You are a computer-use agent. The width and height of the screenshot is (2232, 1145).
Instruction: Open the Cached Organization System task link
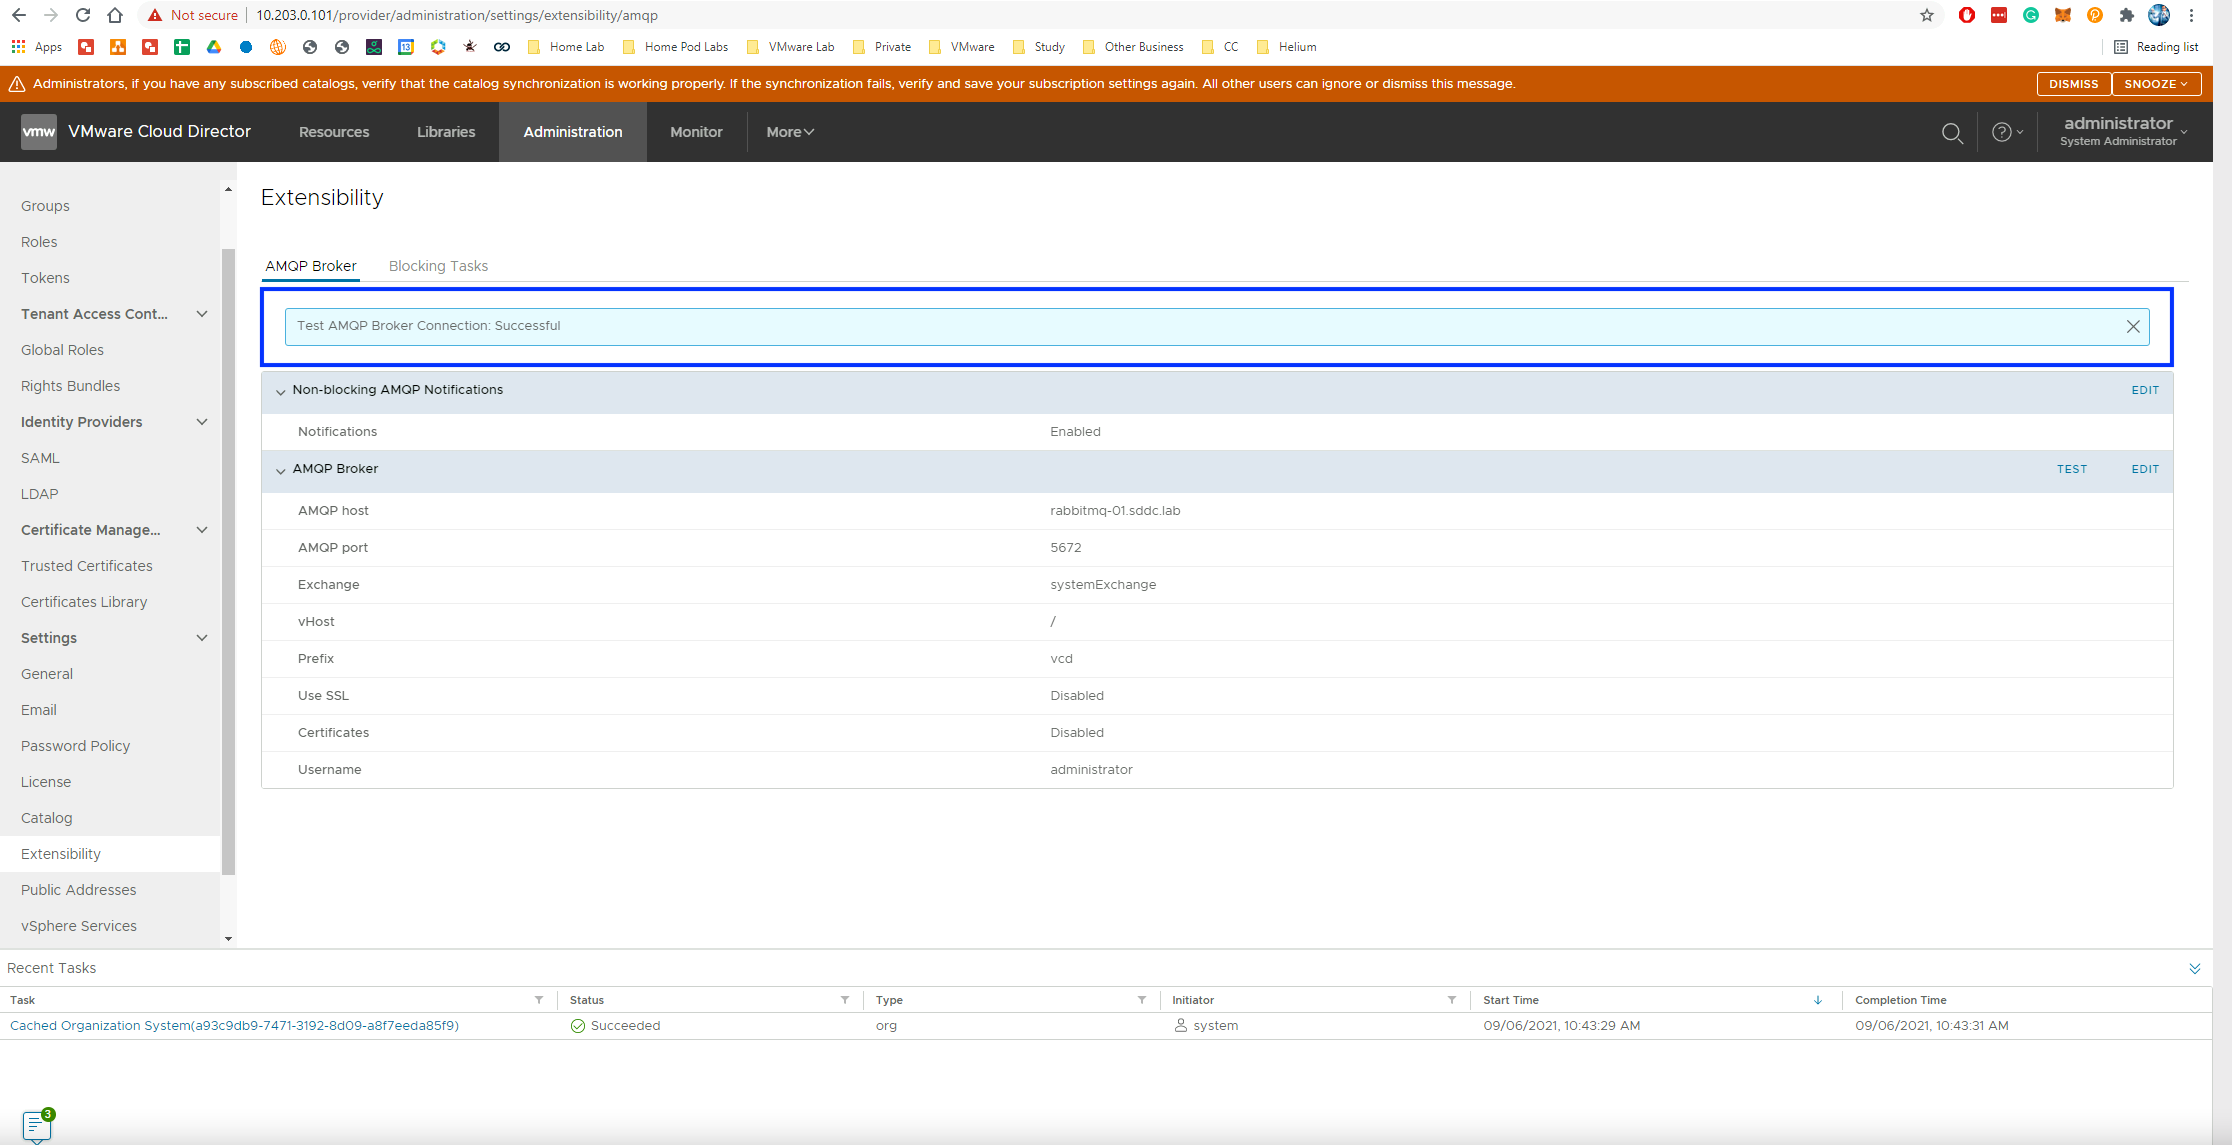tap(234, 1025)
